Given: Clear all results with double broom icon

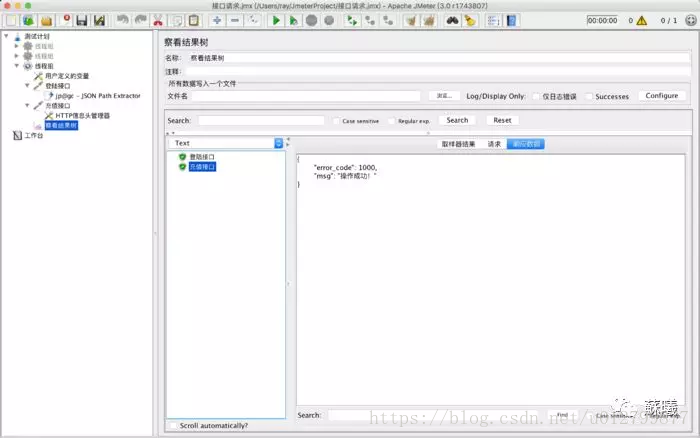Looking at the screenshot, I should pyautogui.click(x=429, y=21).
